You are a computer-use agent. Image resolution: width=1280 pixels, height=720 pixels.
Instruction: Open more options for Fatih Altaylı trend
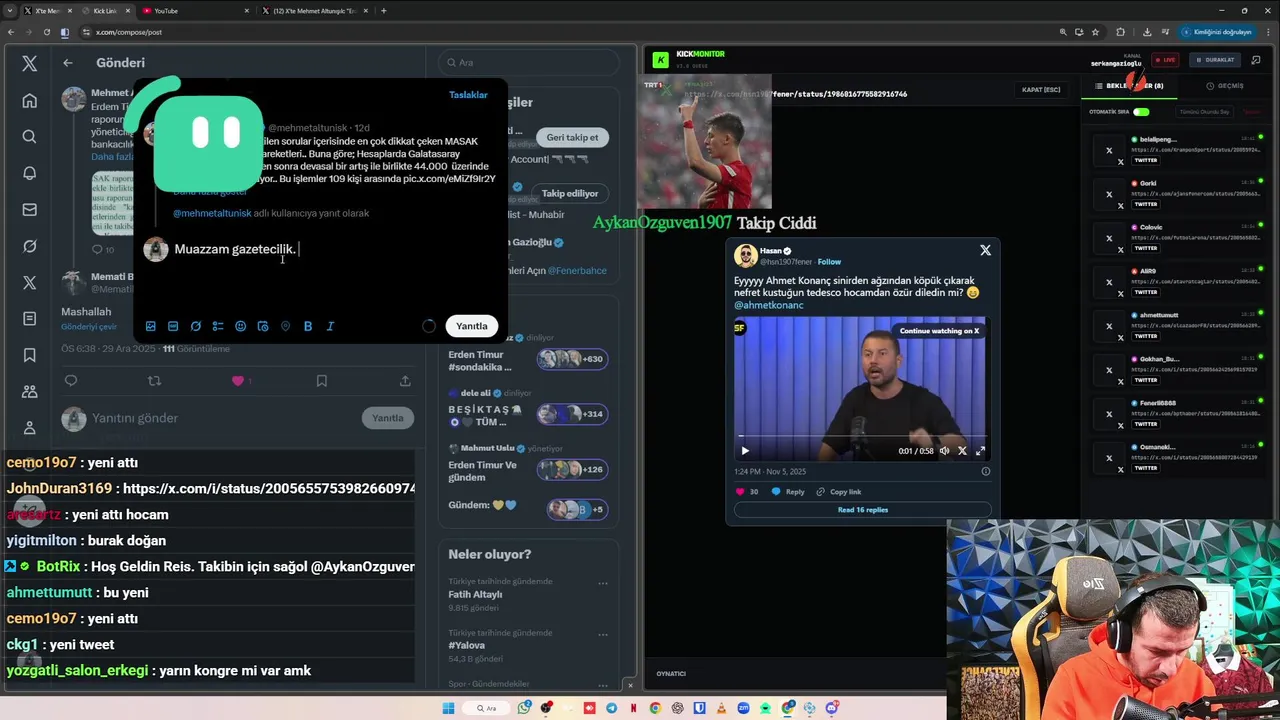(603, 583)
